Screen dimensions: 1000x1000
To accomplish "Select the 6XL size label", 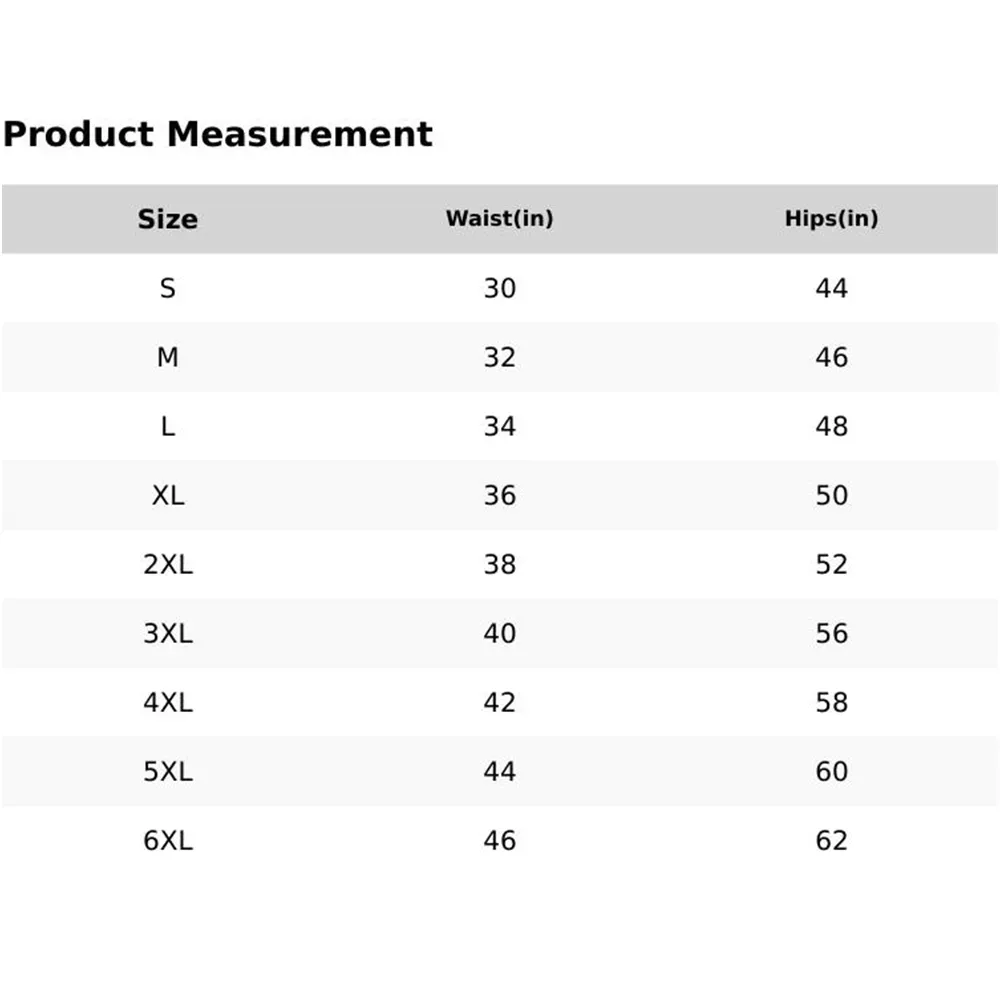I will 167,841.
